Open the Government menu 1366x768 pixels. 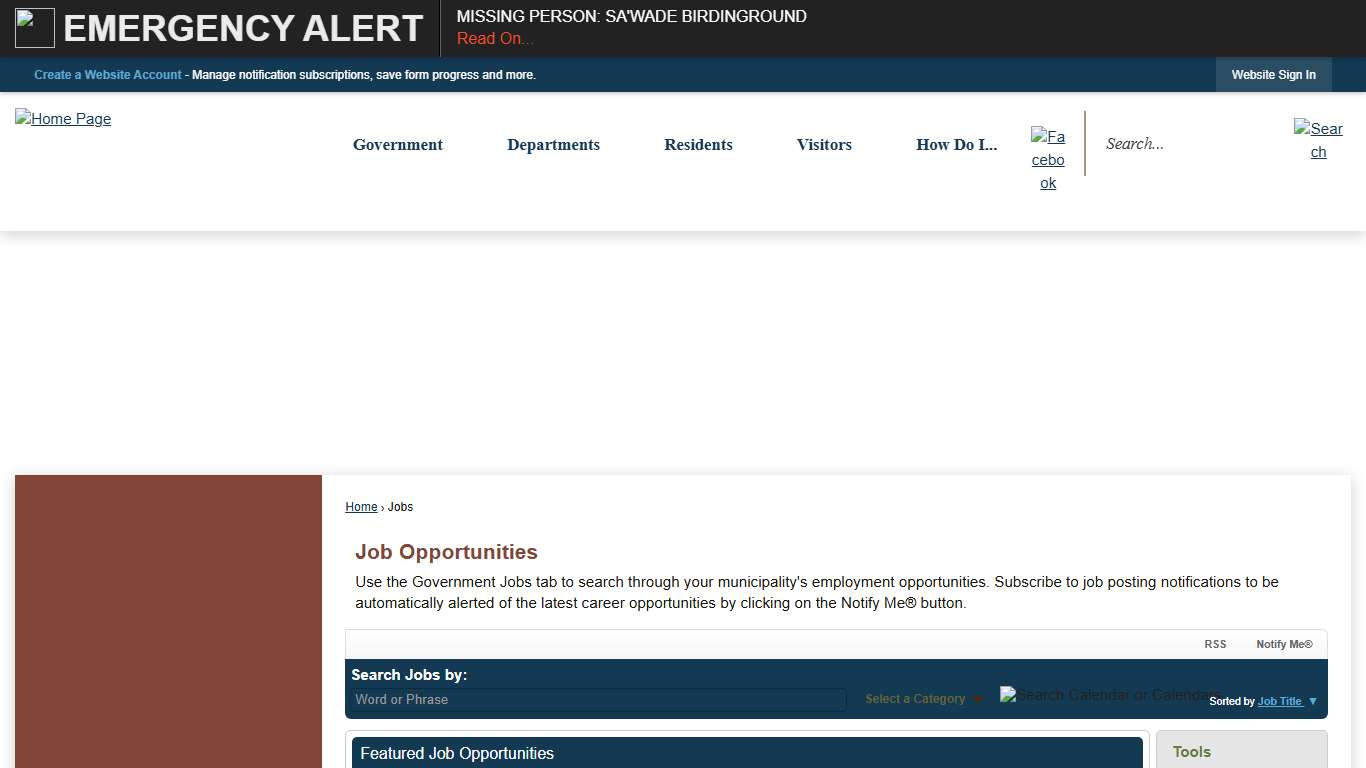(x=398, y=145)
